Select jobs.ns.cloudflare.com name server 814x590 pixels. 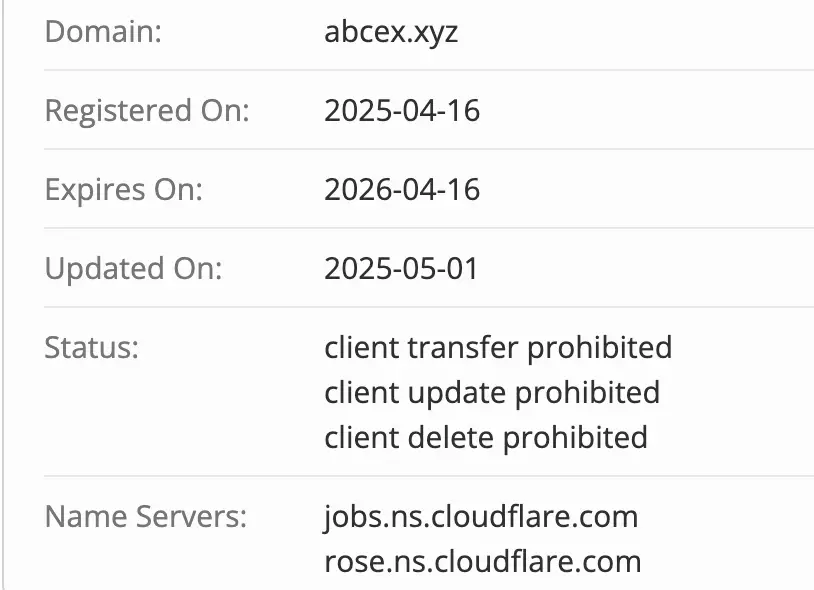tap(481, 517)
